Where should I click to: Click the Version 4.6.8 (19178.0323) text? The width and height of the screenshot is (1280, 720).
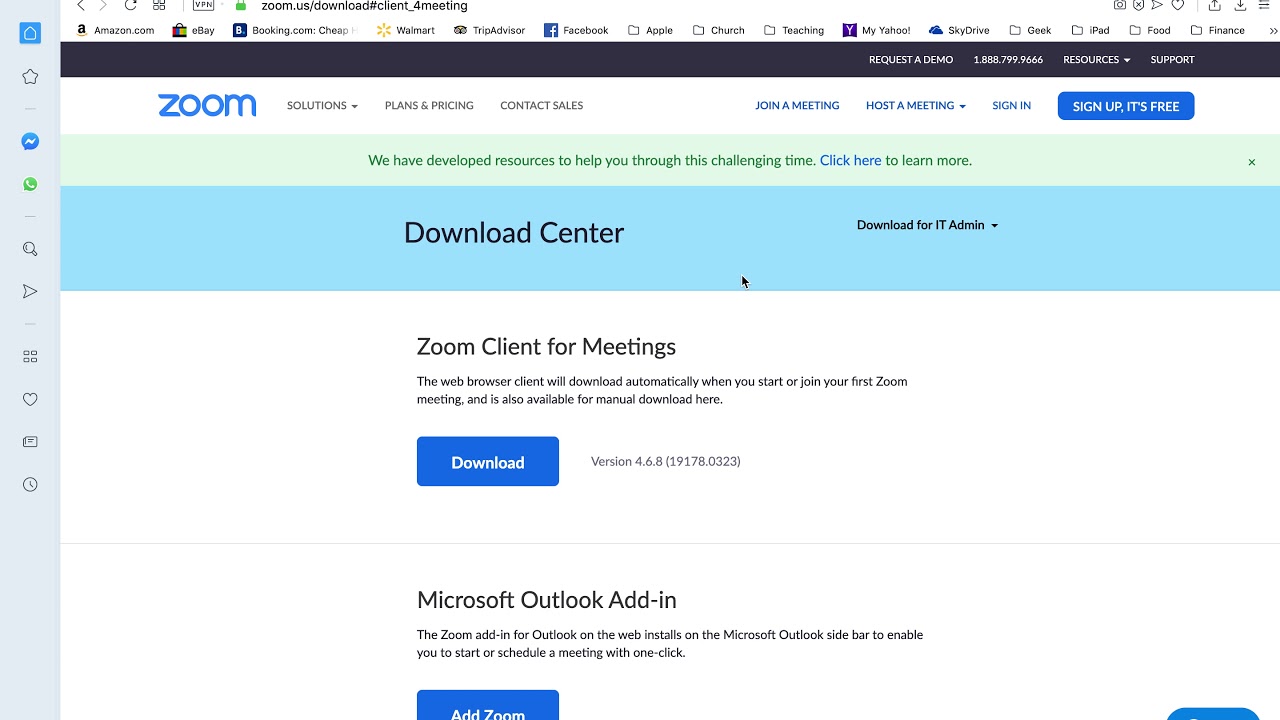coord(666,462)
